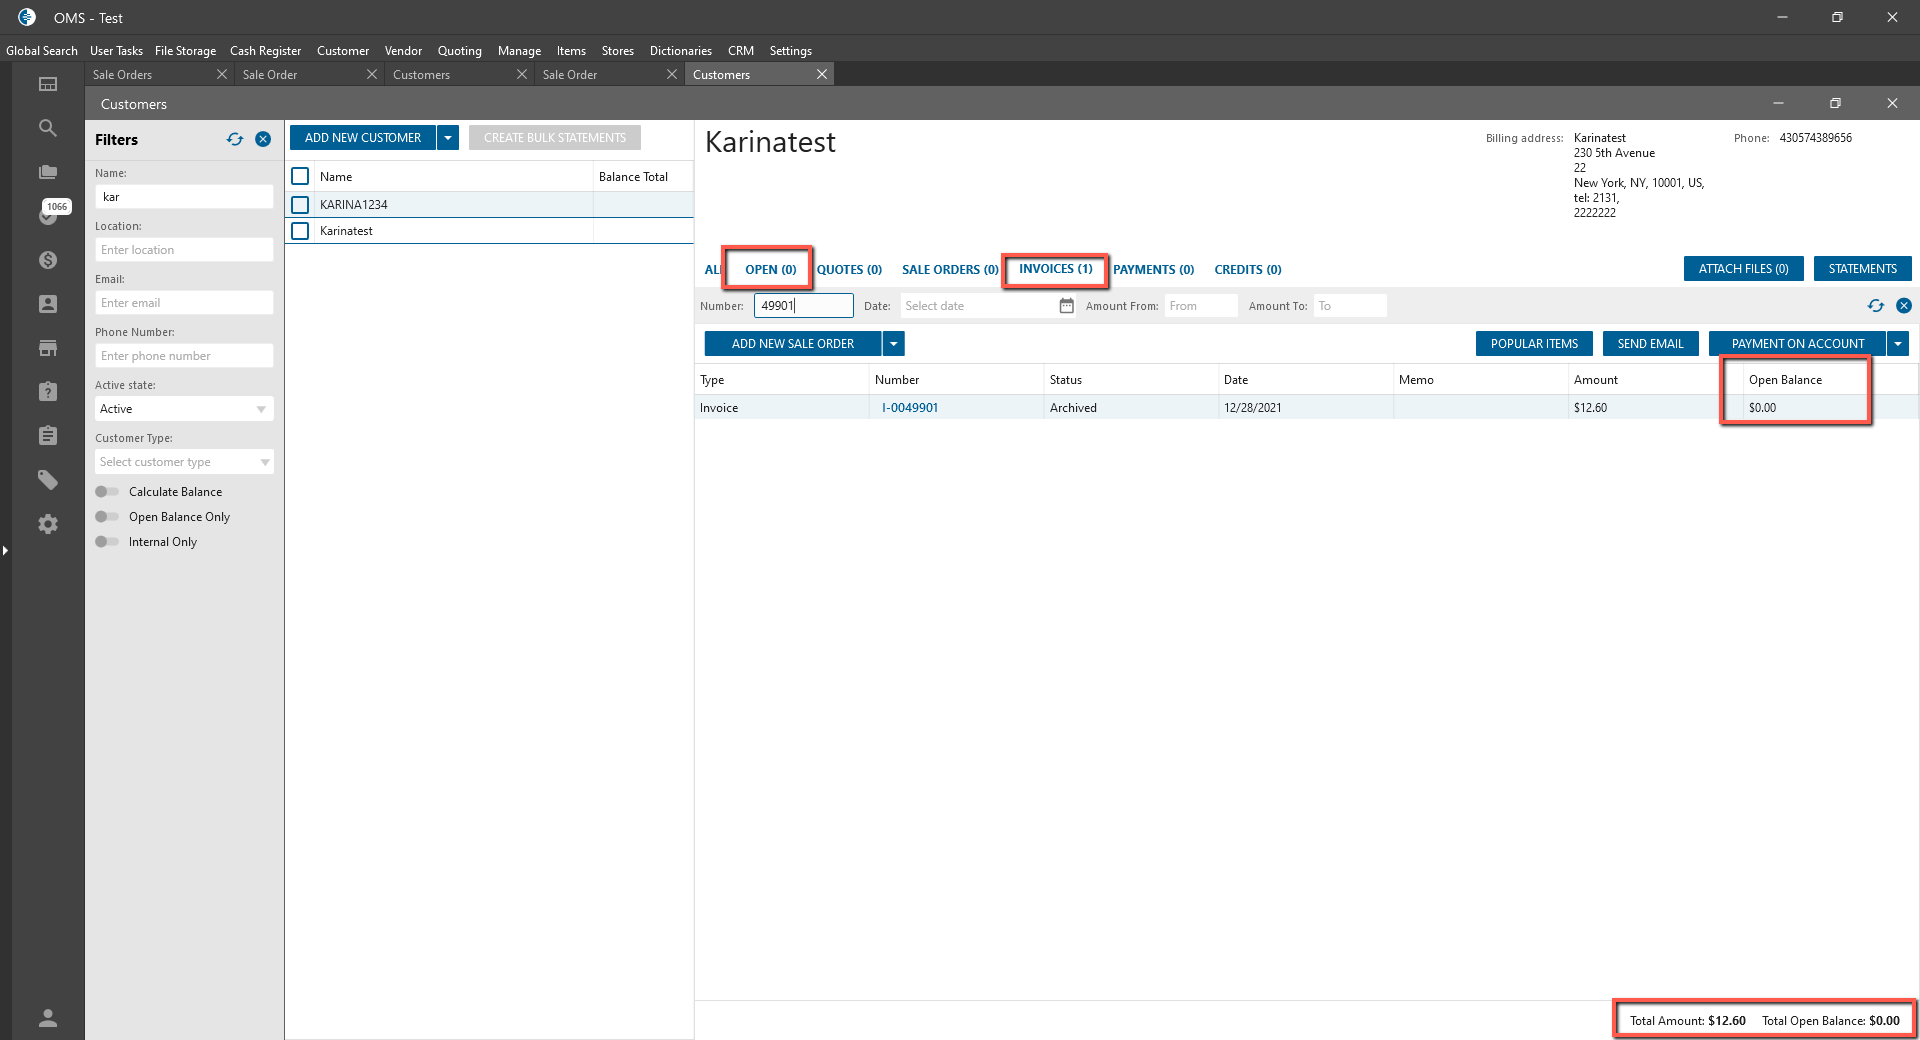
Task: Expand the Payment on Account dropdown arrow
Action: [1898, 344]
